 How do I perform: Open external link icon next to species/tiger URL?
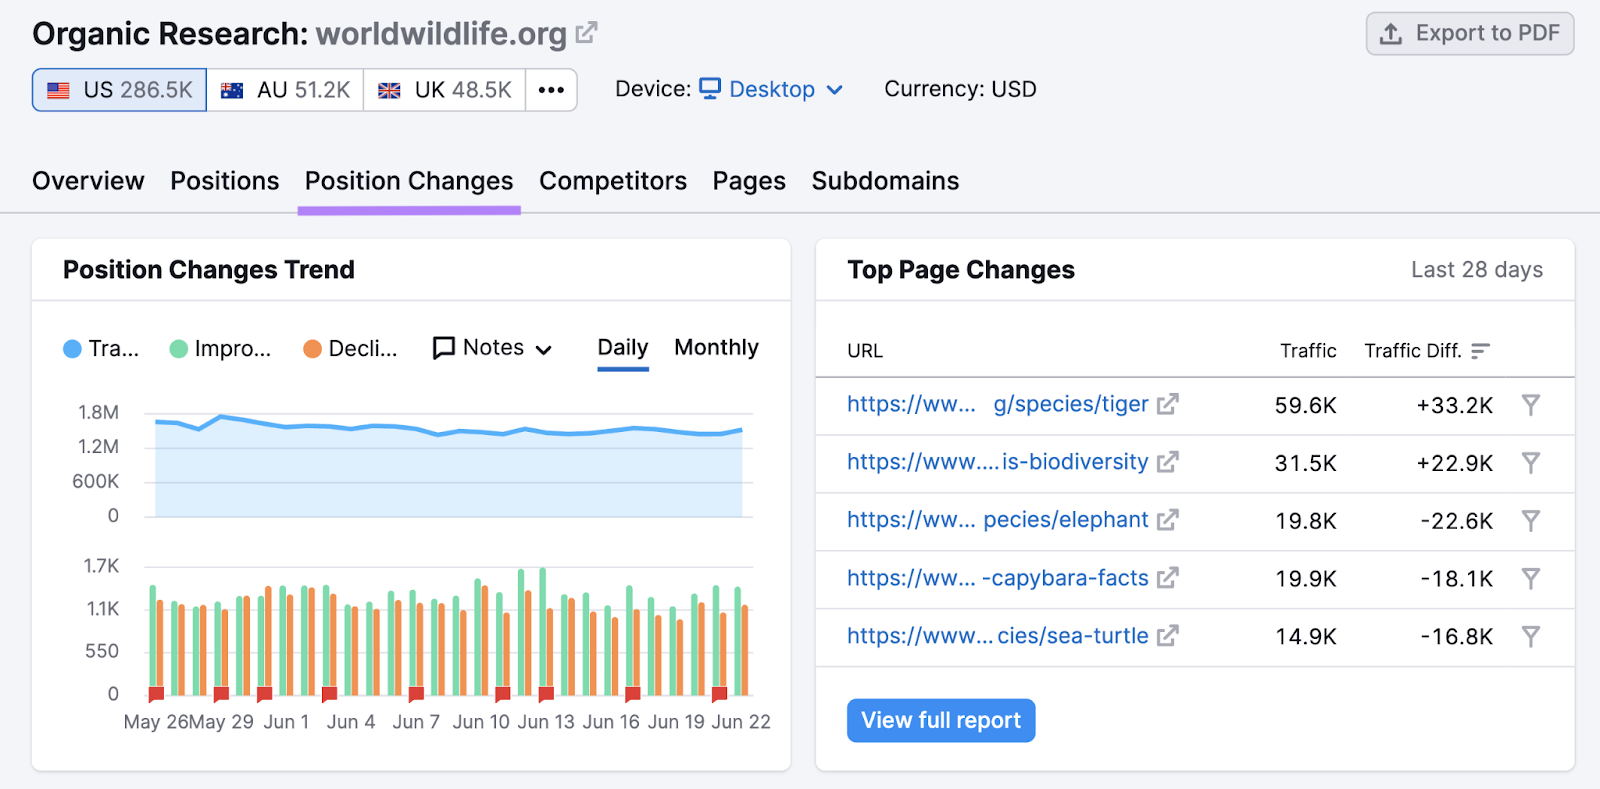1167,405
